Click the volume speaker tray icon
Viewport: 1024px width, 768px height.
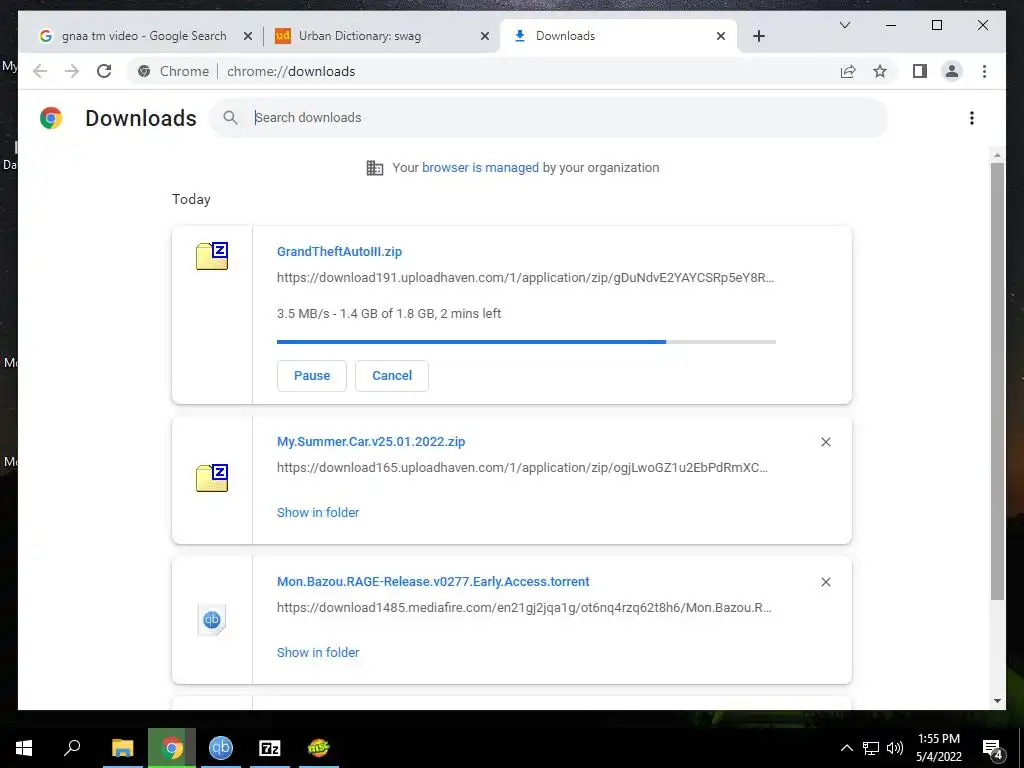tap(895, 748)
